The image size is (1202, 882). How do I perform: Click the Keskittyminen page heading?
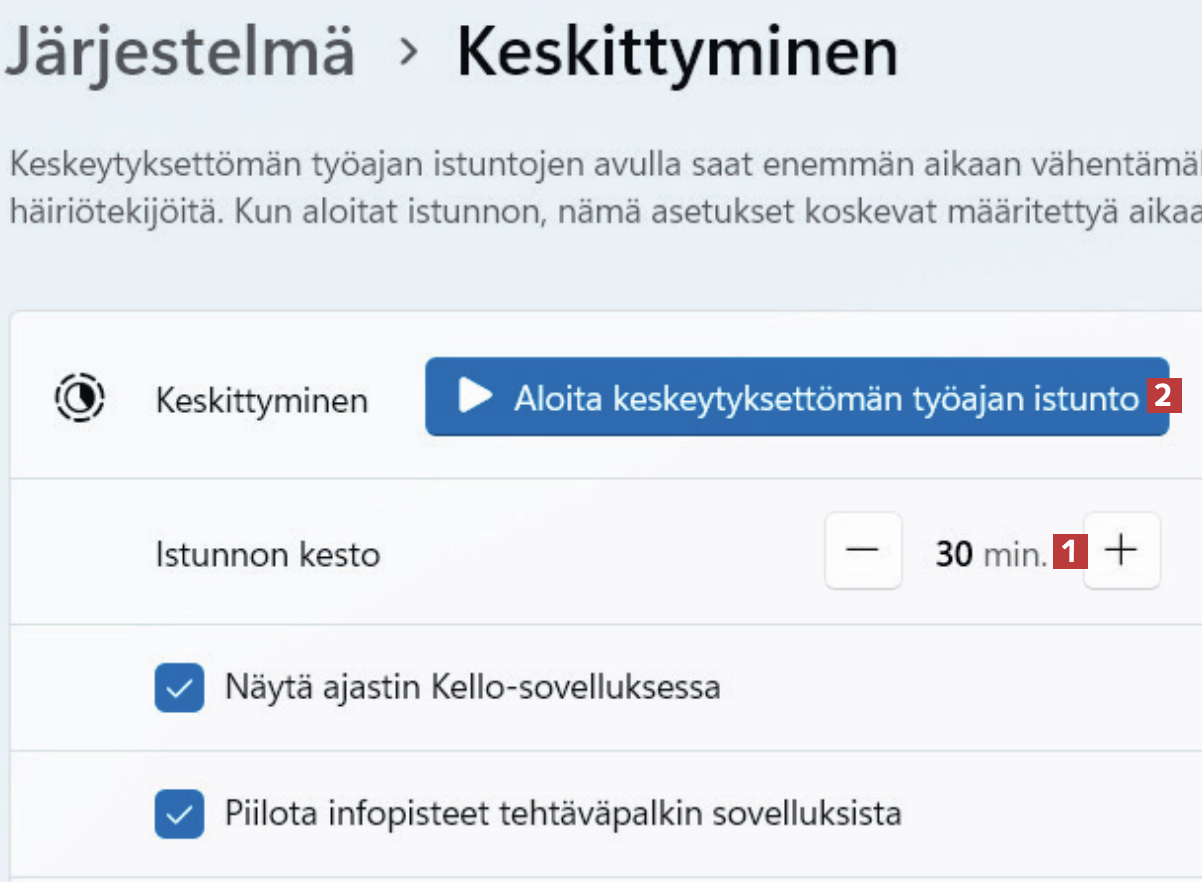(x=677, y=53)
